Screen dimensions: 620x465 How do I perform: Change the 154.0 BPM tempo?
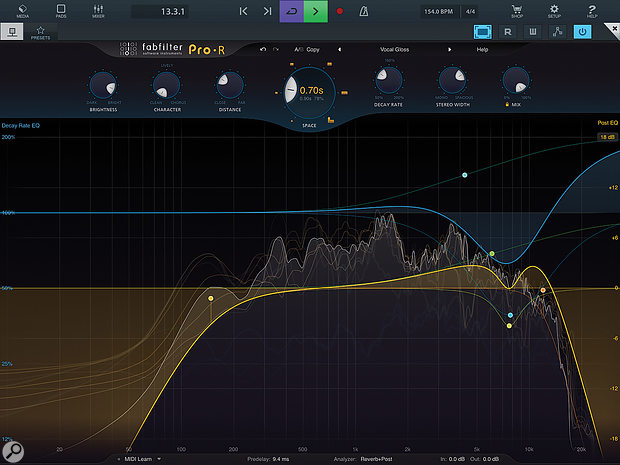tap(439, 11)
